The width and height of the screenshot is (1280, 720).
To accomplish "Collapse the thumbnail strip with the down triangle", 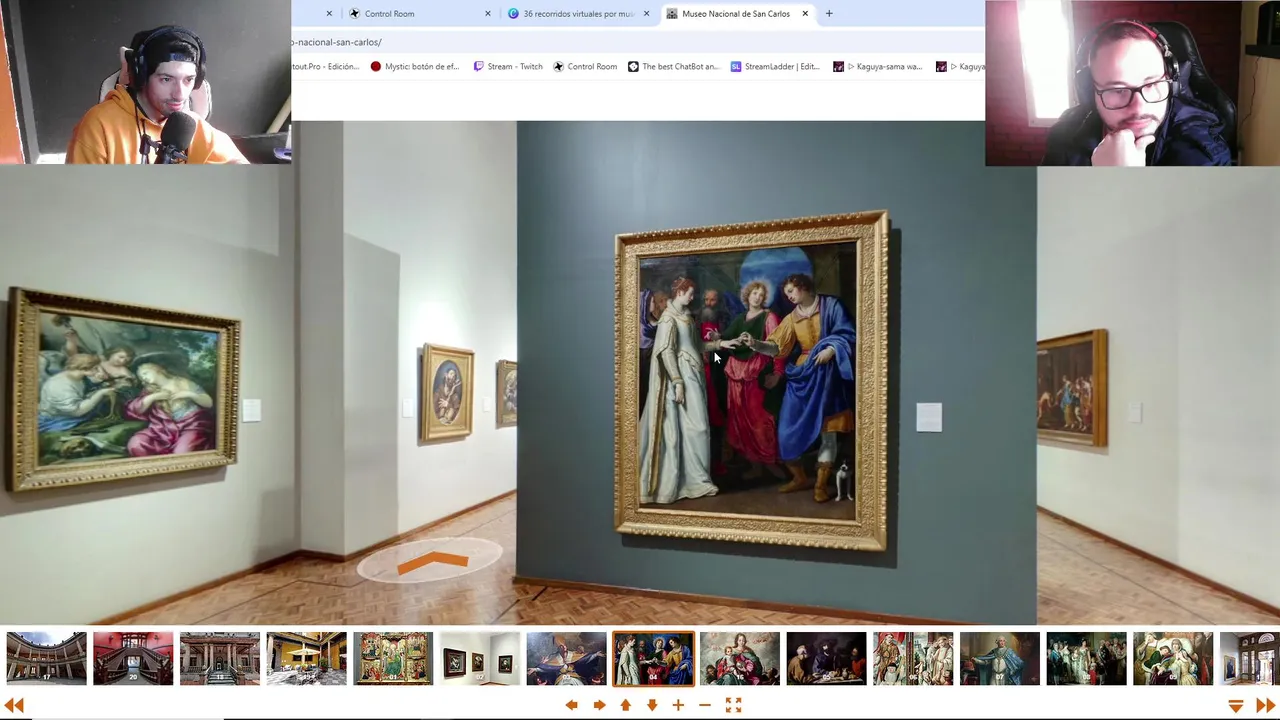I will (x=1236, y=706).
